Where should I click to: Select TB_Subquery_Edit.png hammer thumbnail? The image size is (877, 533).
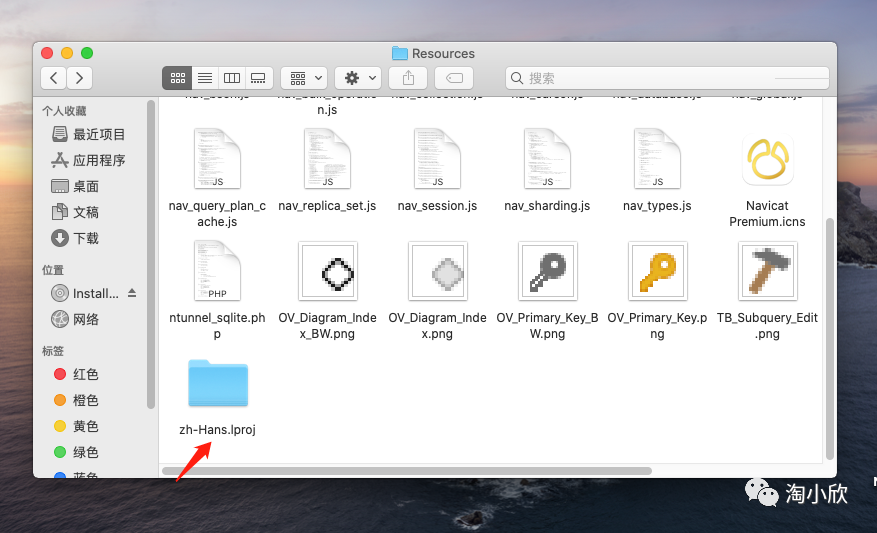(767, 271)
